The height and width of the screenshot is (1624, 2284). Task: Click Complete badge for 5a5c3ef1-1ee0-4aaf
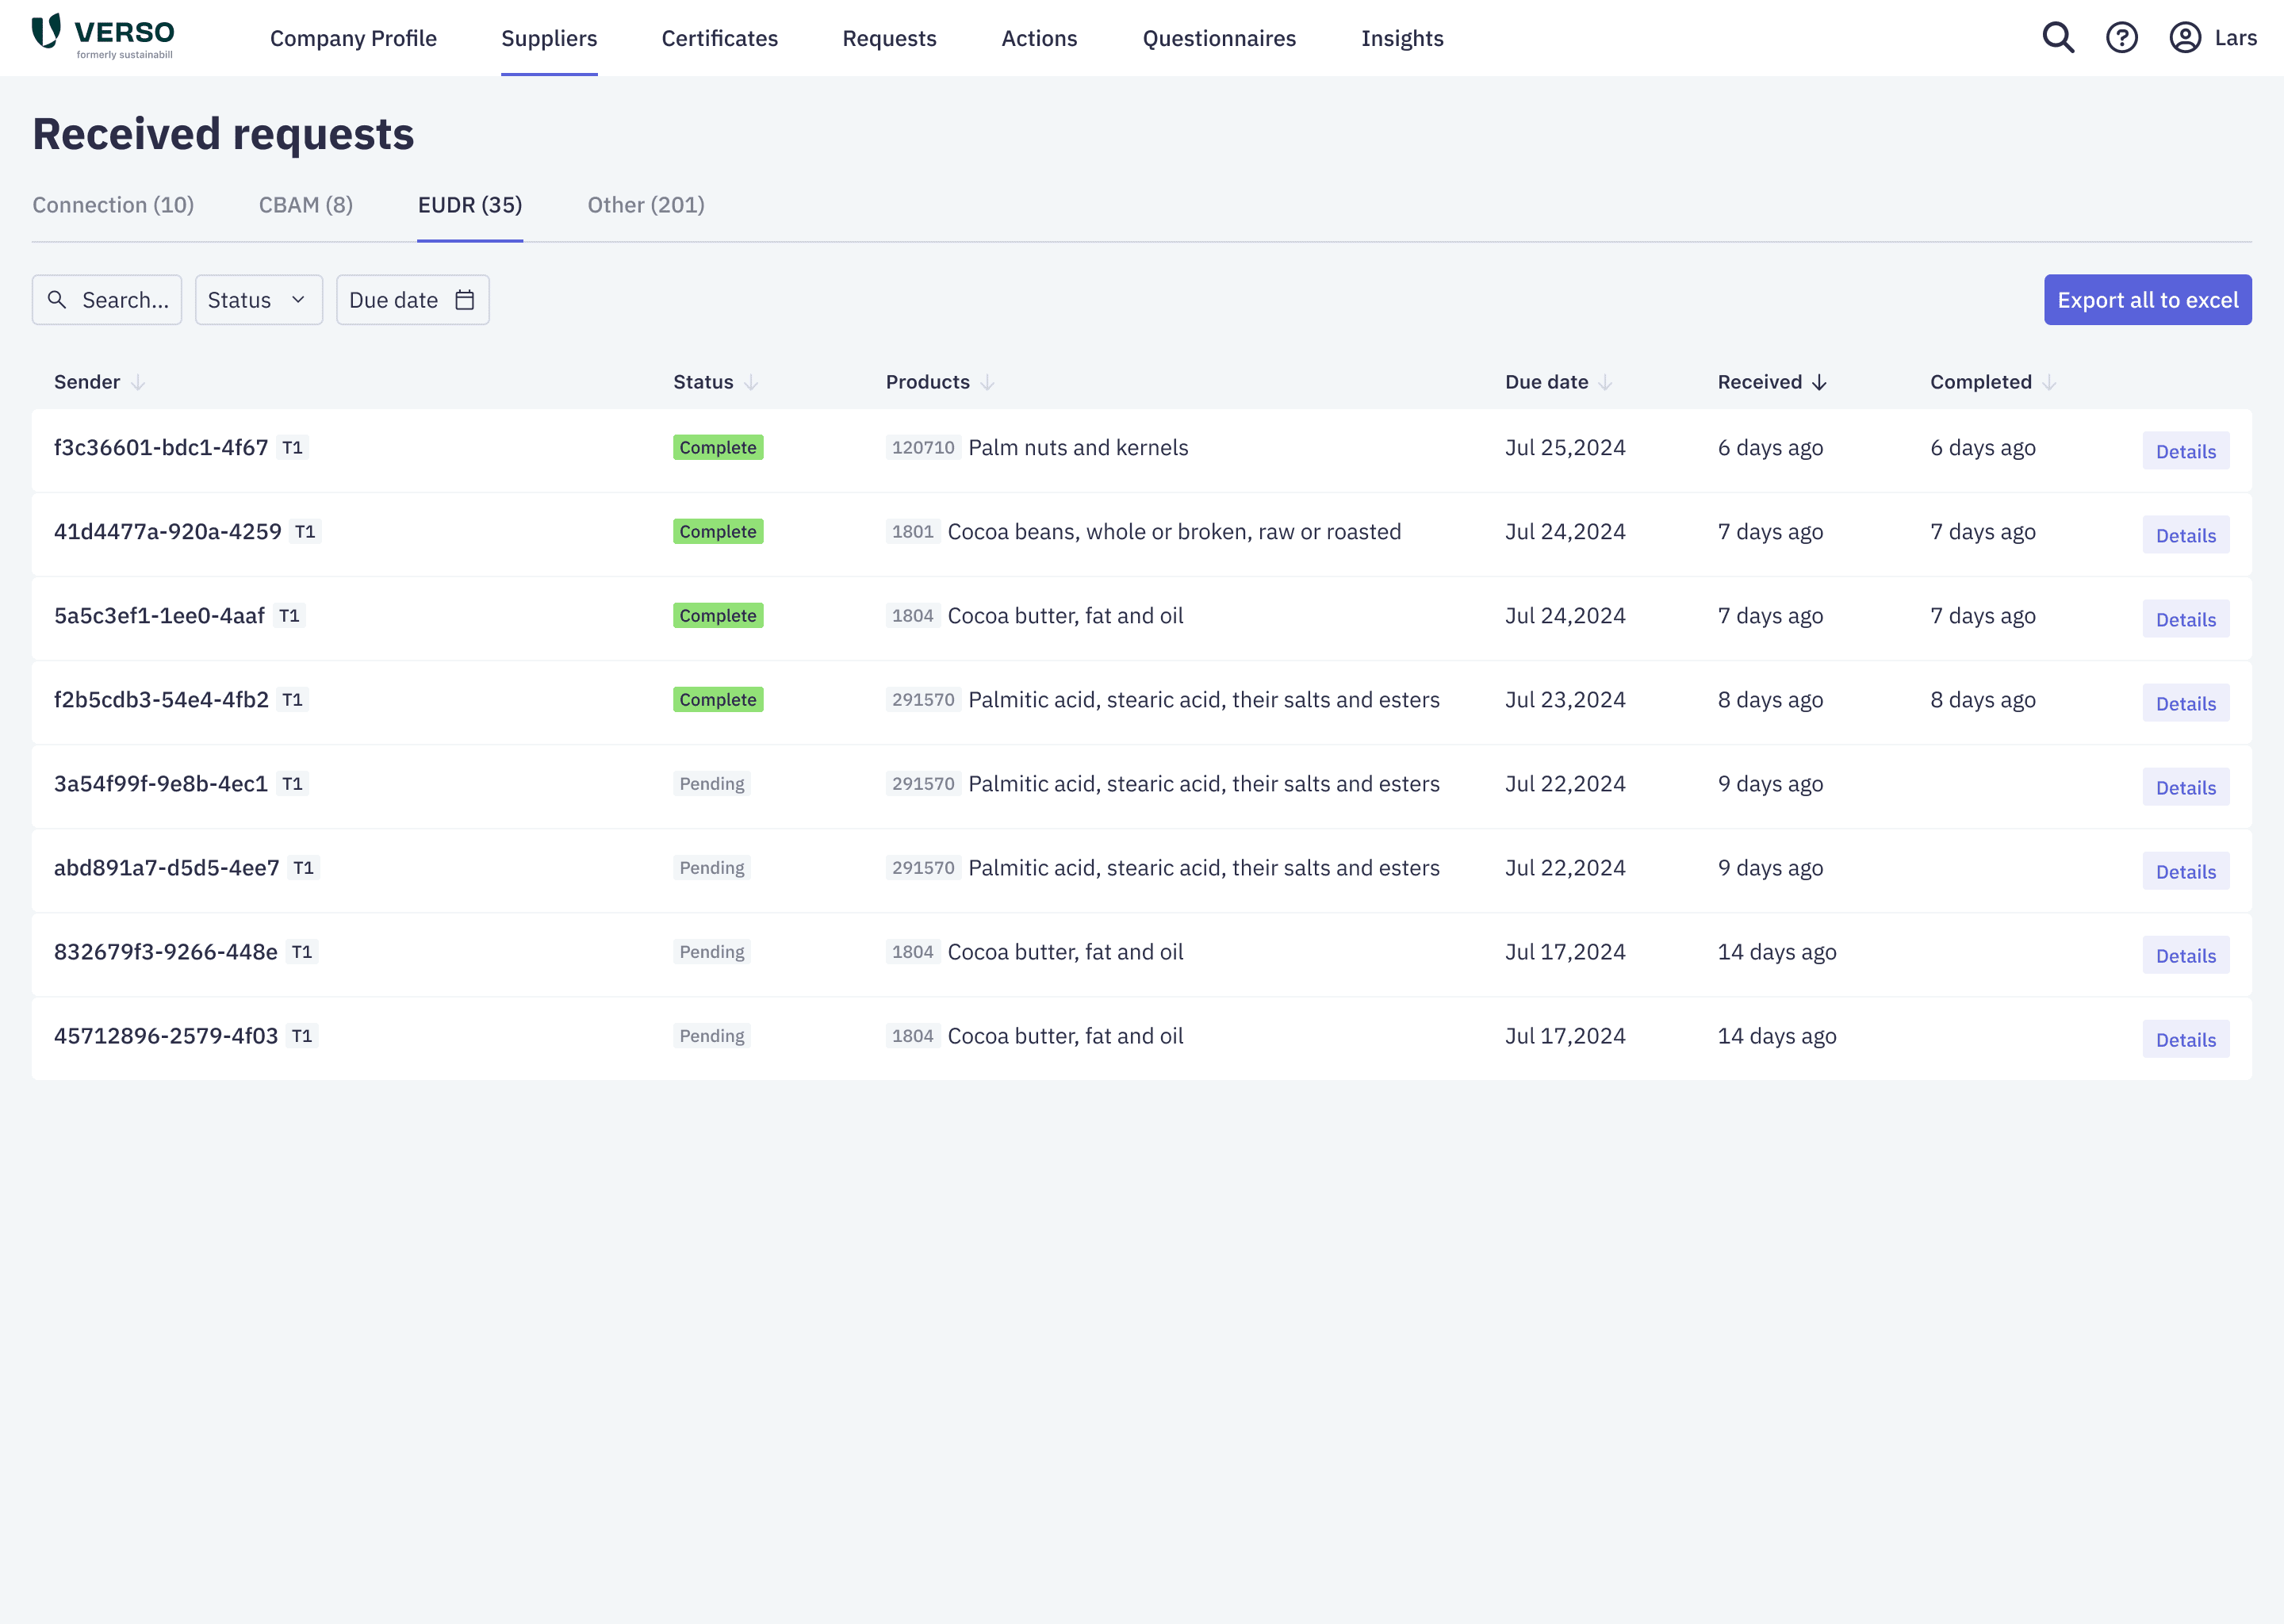point(718,616)
